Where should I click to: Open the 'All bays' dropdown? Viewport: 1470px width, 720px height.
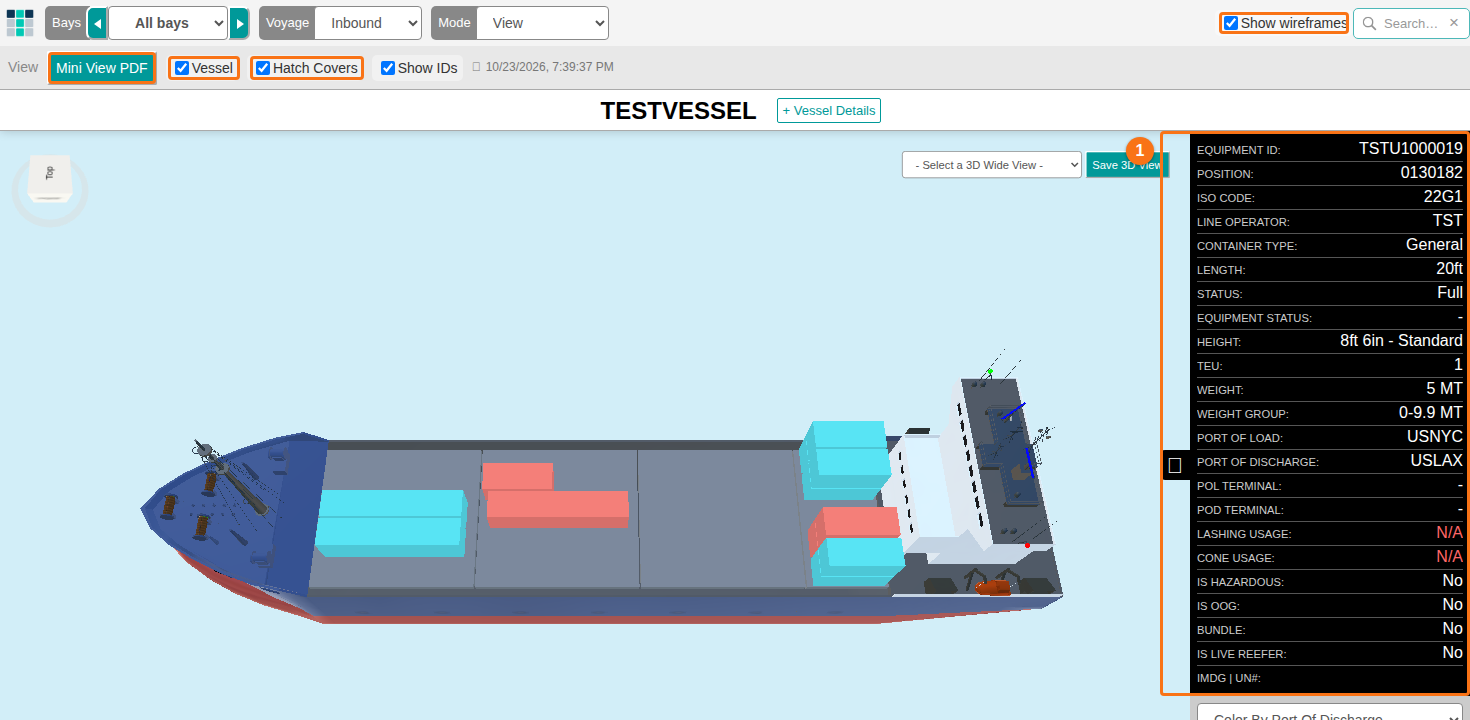click(x=168, y=23)
